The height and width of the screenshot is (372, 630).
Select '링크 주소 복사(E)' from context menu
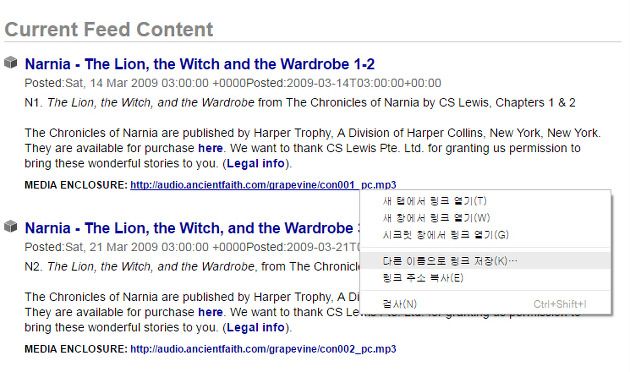485,278
